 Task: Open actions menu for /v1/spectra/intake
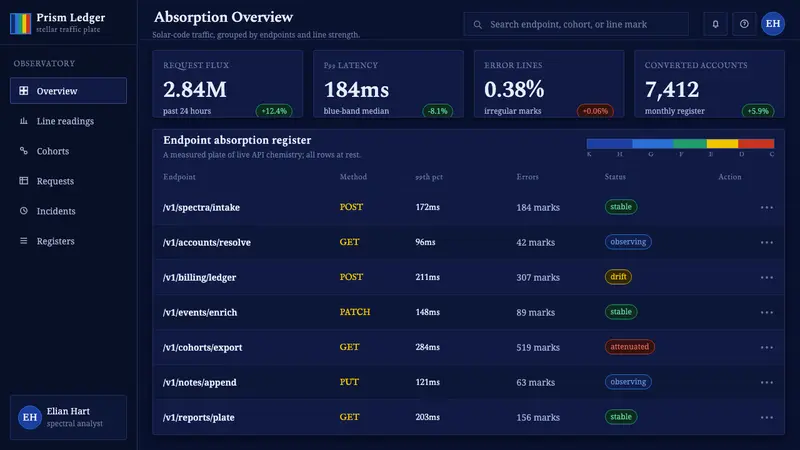(x=766, y=208)
